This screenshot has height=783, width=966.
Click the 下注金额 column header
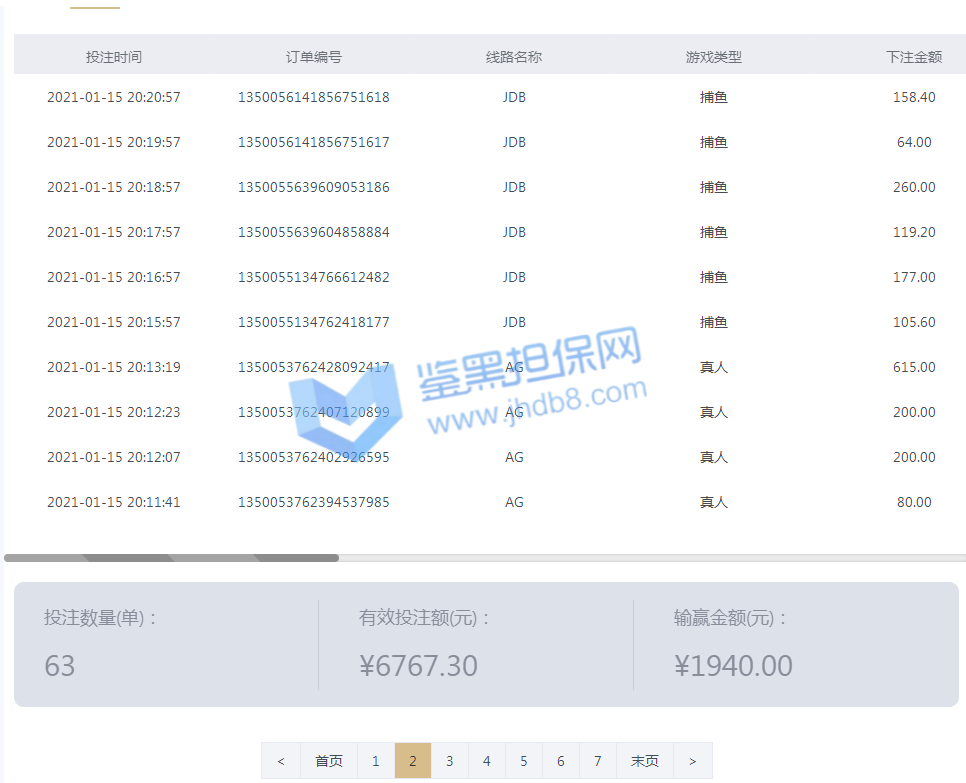click(x=914, y=57)
